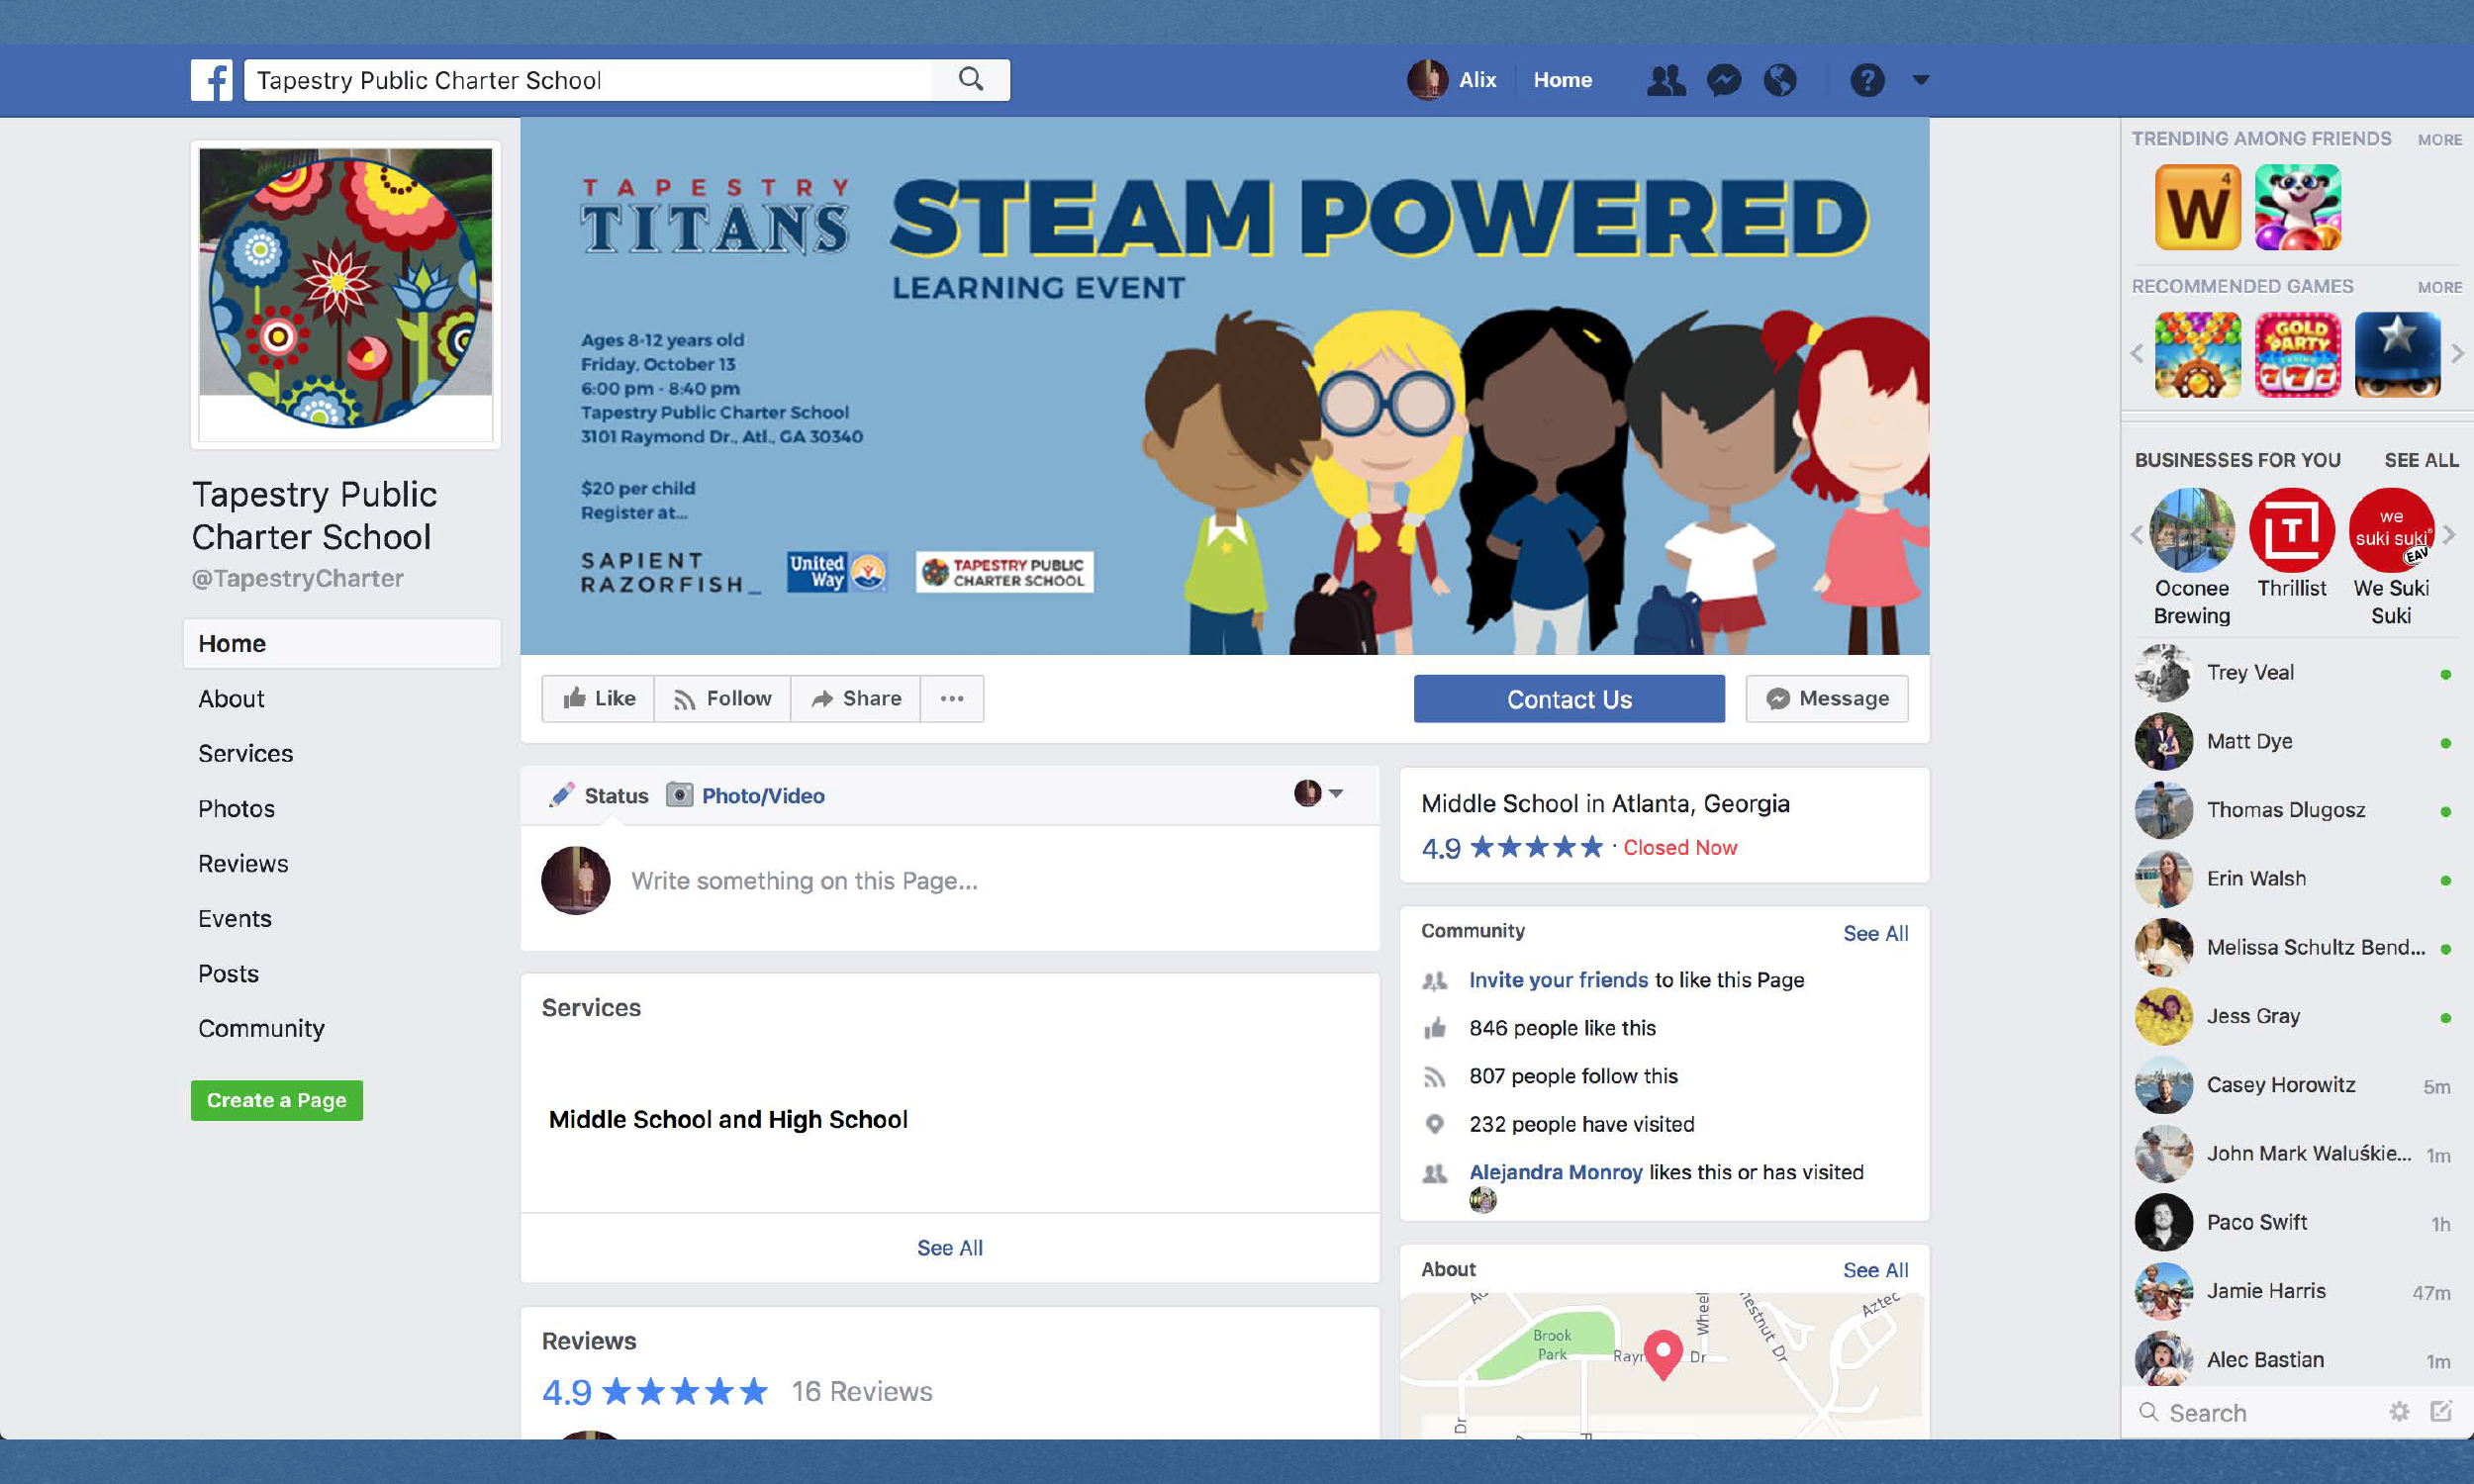Screen dimensions: 2474x1484
Task: Open Community in the page sidebar
Action: coord(261,1029)
